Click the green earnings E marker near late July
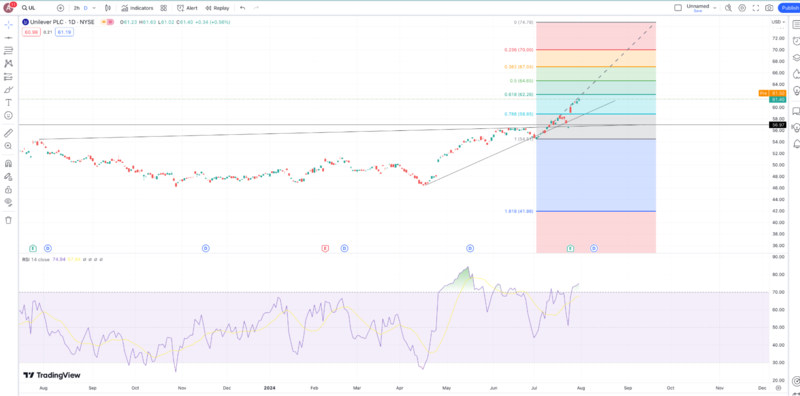Viewport: 800px width, 396px height. [x=570, y=249]
